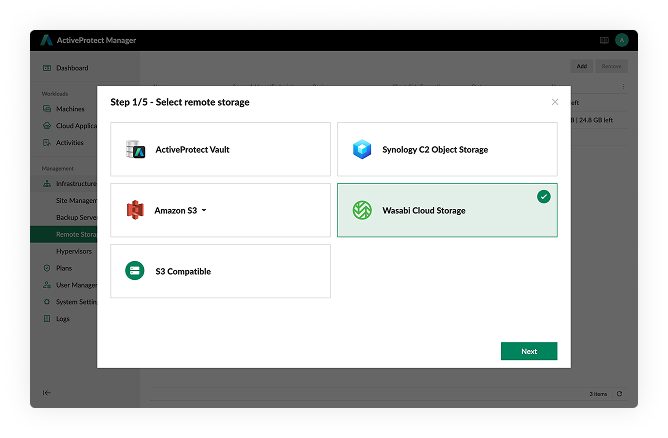Go to Hypervisors in the sidebar

coord(76,251)
